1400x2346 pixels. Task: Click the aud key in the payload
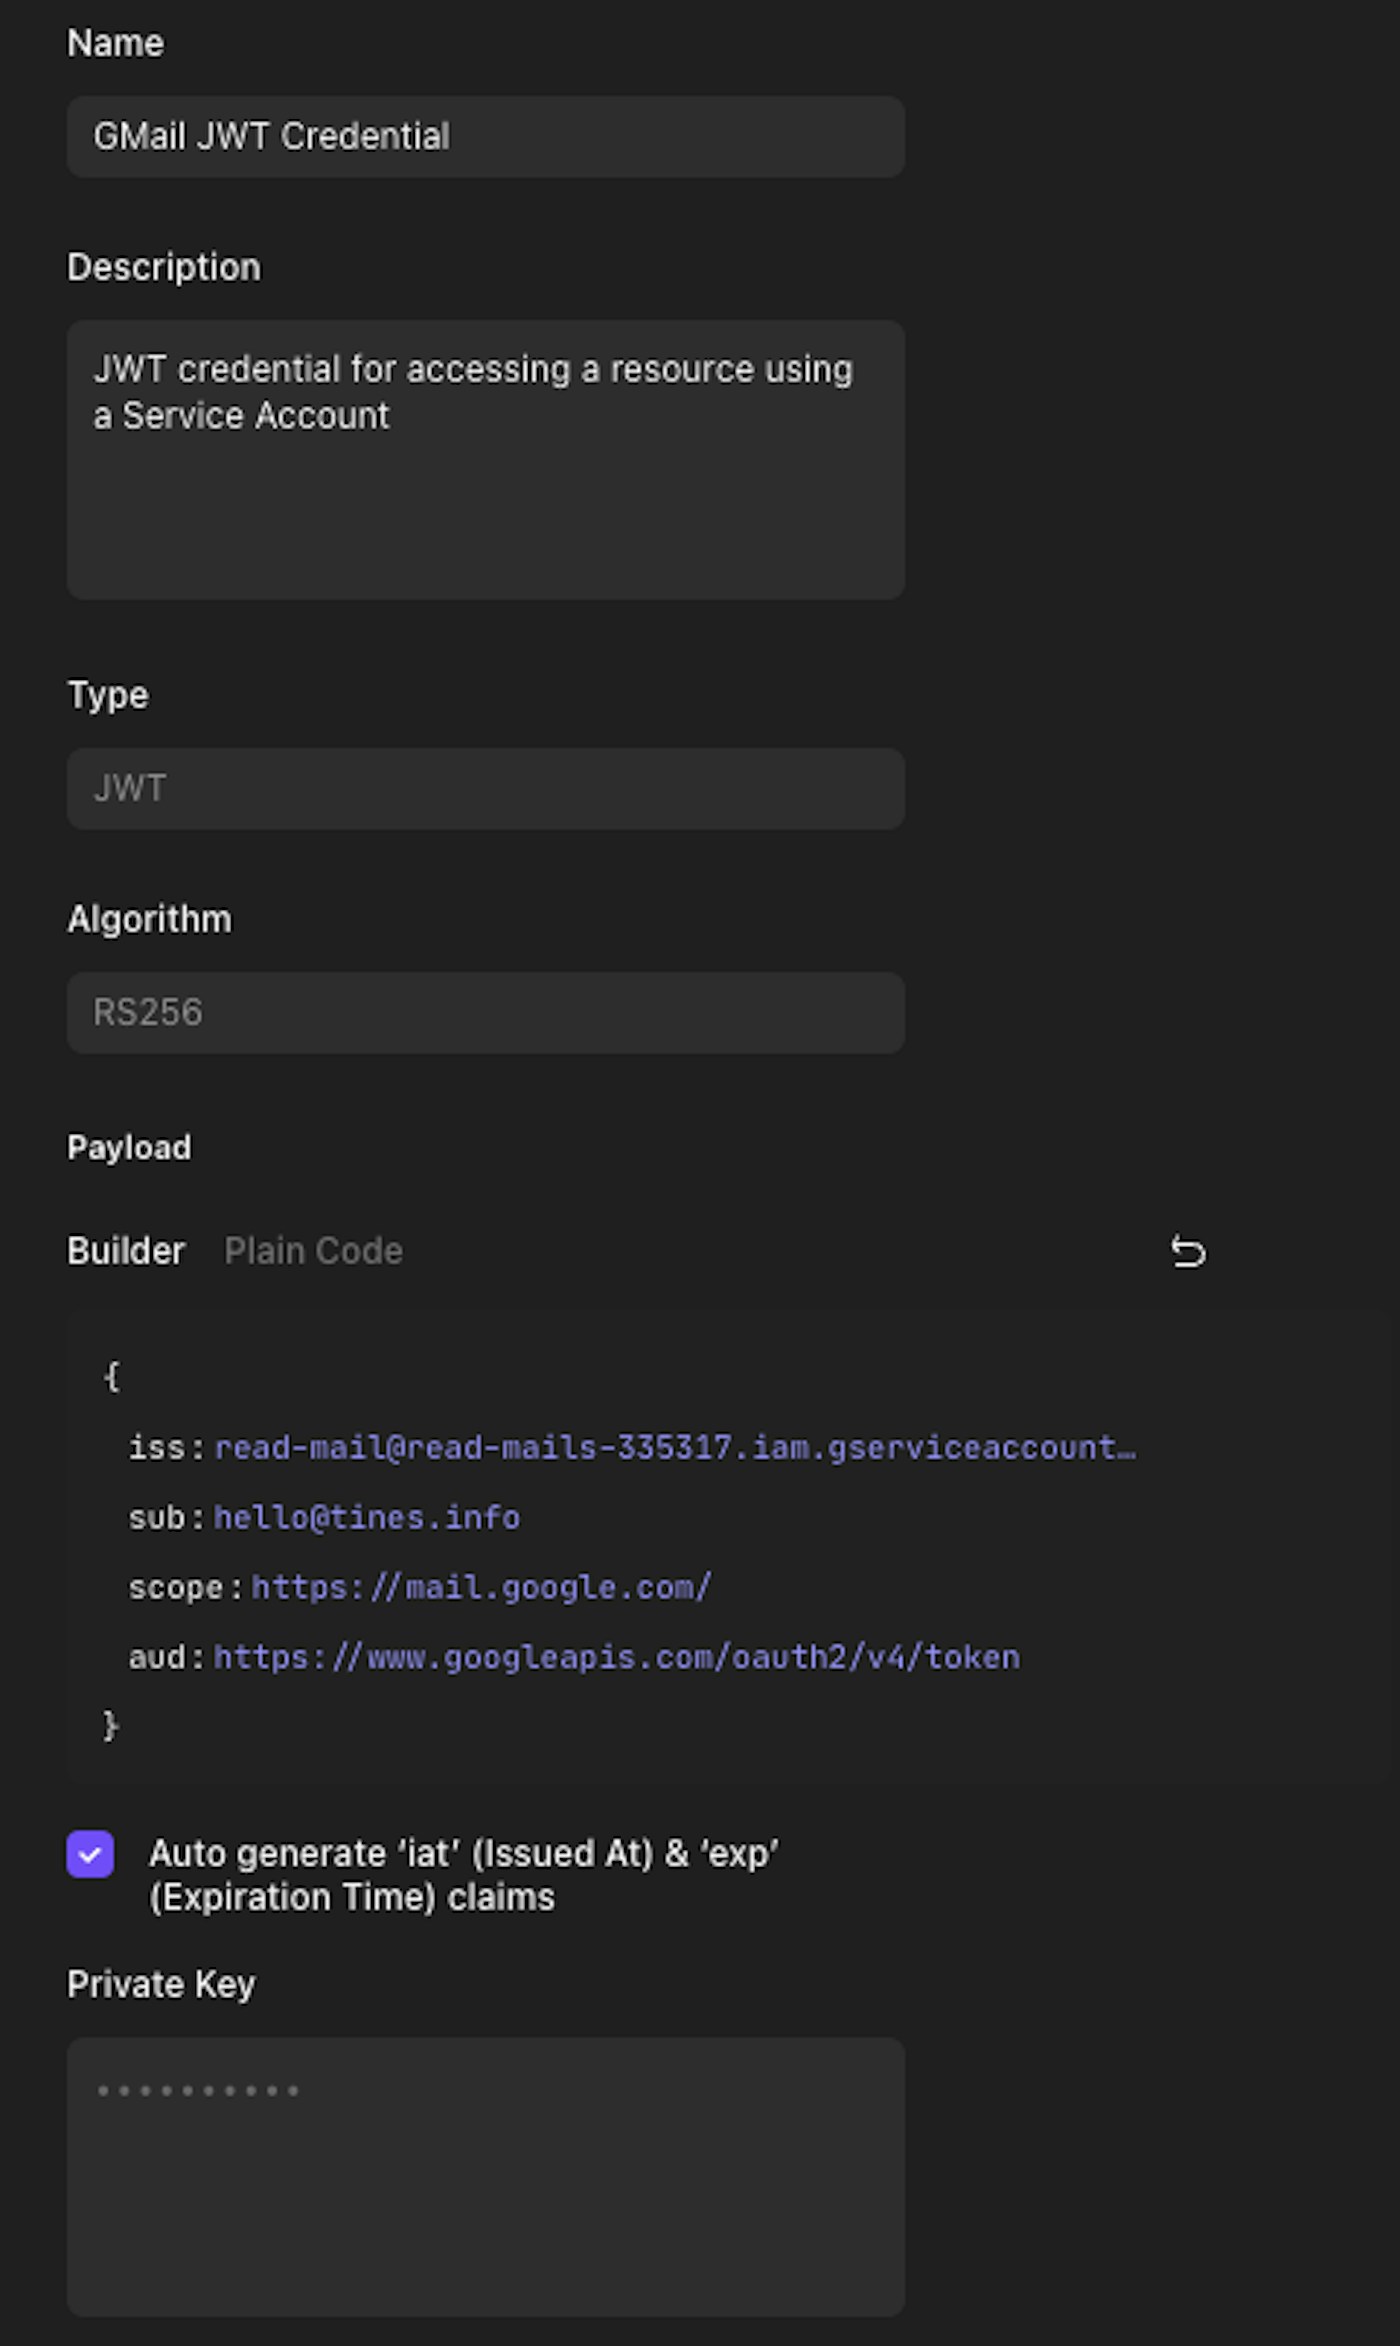157,1658
